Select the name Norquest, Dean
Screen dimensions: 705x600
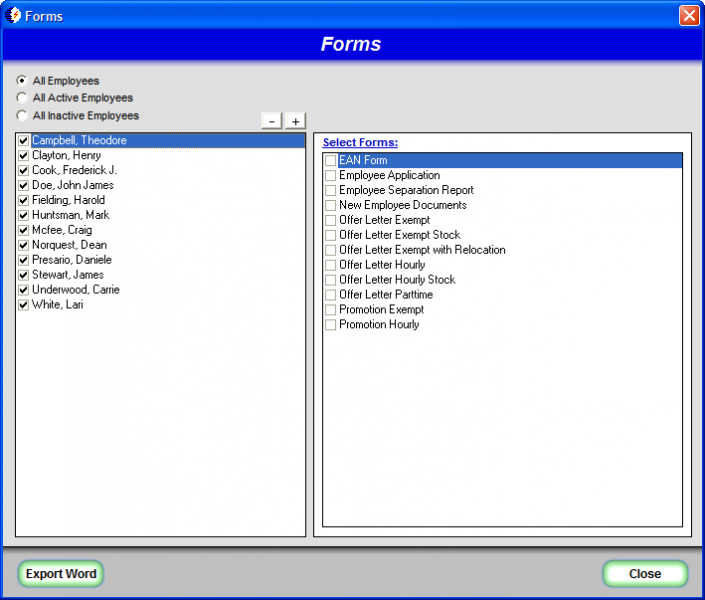pyautogui.click(x=70, y=245)
